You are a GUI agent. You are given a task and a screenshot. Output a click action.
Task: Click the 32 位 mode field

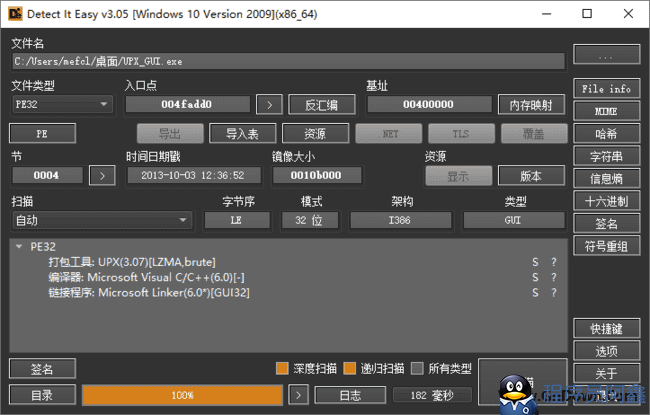310,220
